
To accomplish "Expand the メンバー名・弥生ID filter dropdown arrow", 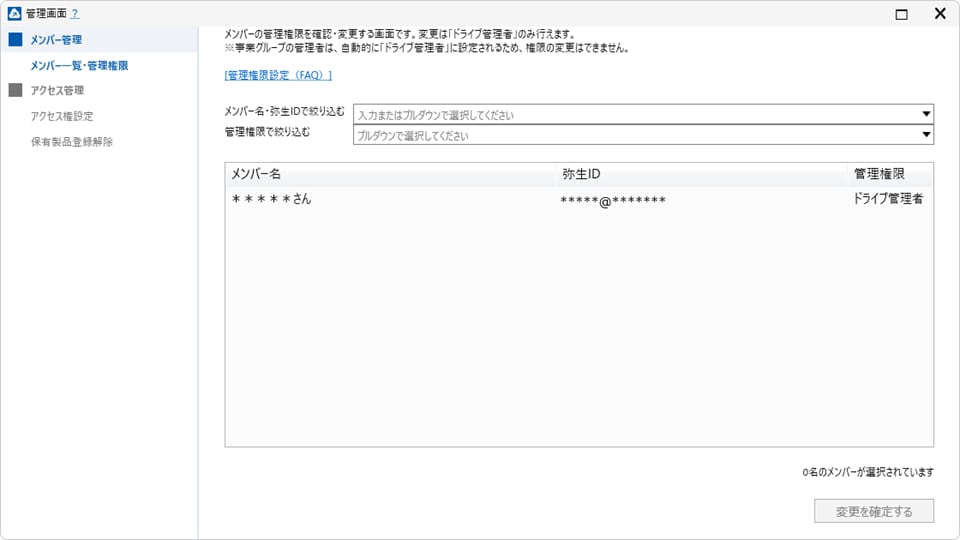I will [x=926, y=114].
